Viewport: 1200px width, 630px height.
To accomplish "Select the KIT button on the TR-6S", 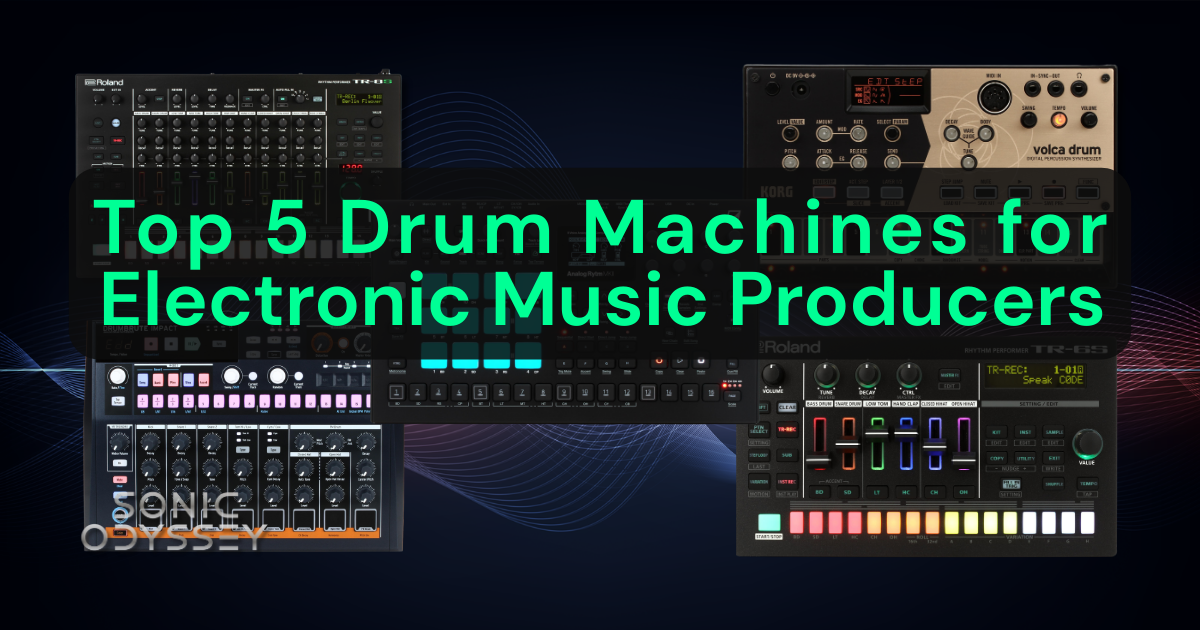I will [996, 431].
